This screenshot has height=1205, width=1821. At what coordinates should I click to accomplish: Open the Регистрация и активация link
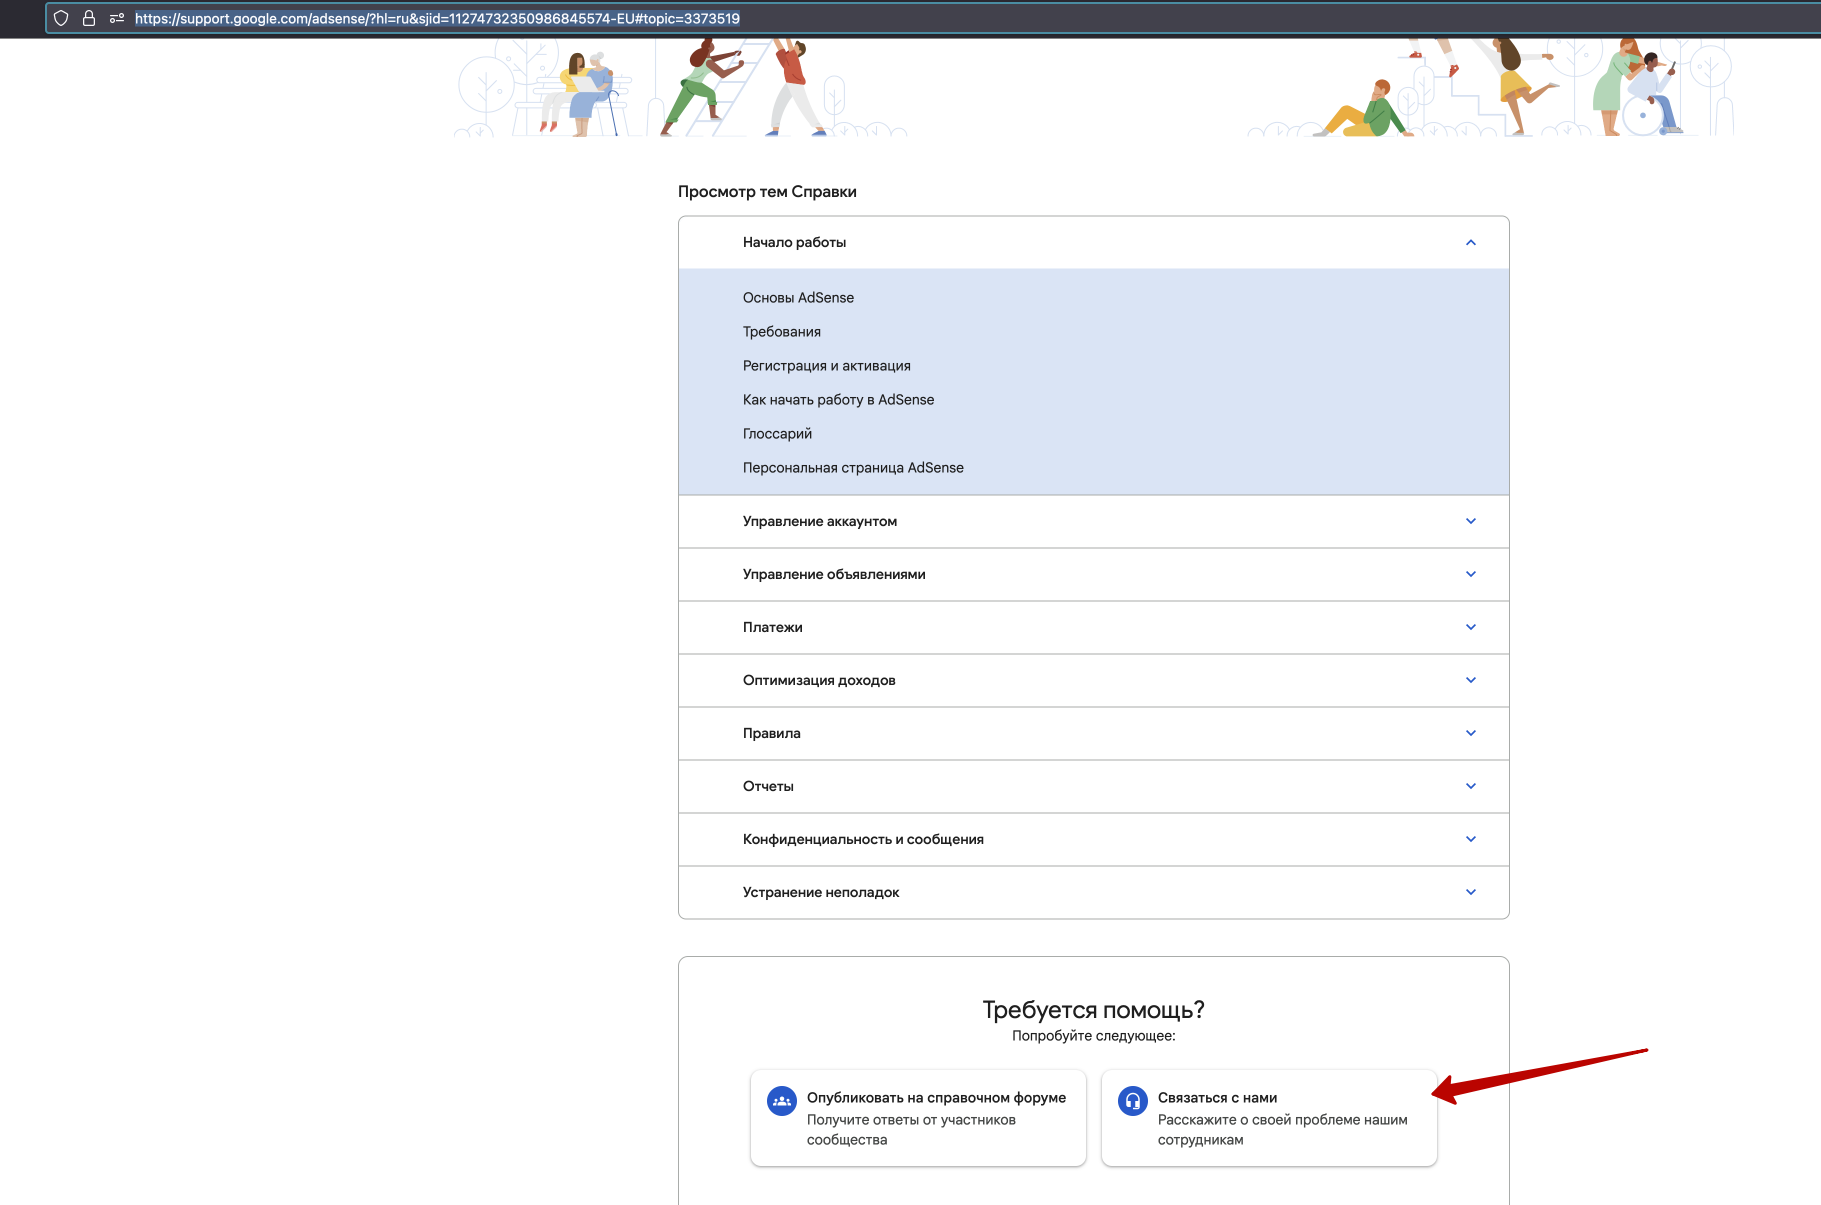pos(827,366)
